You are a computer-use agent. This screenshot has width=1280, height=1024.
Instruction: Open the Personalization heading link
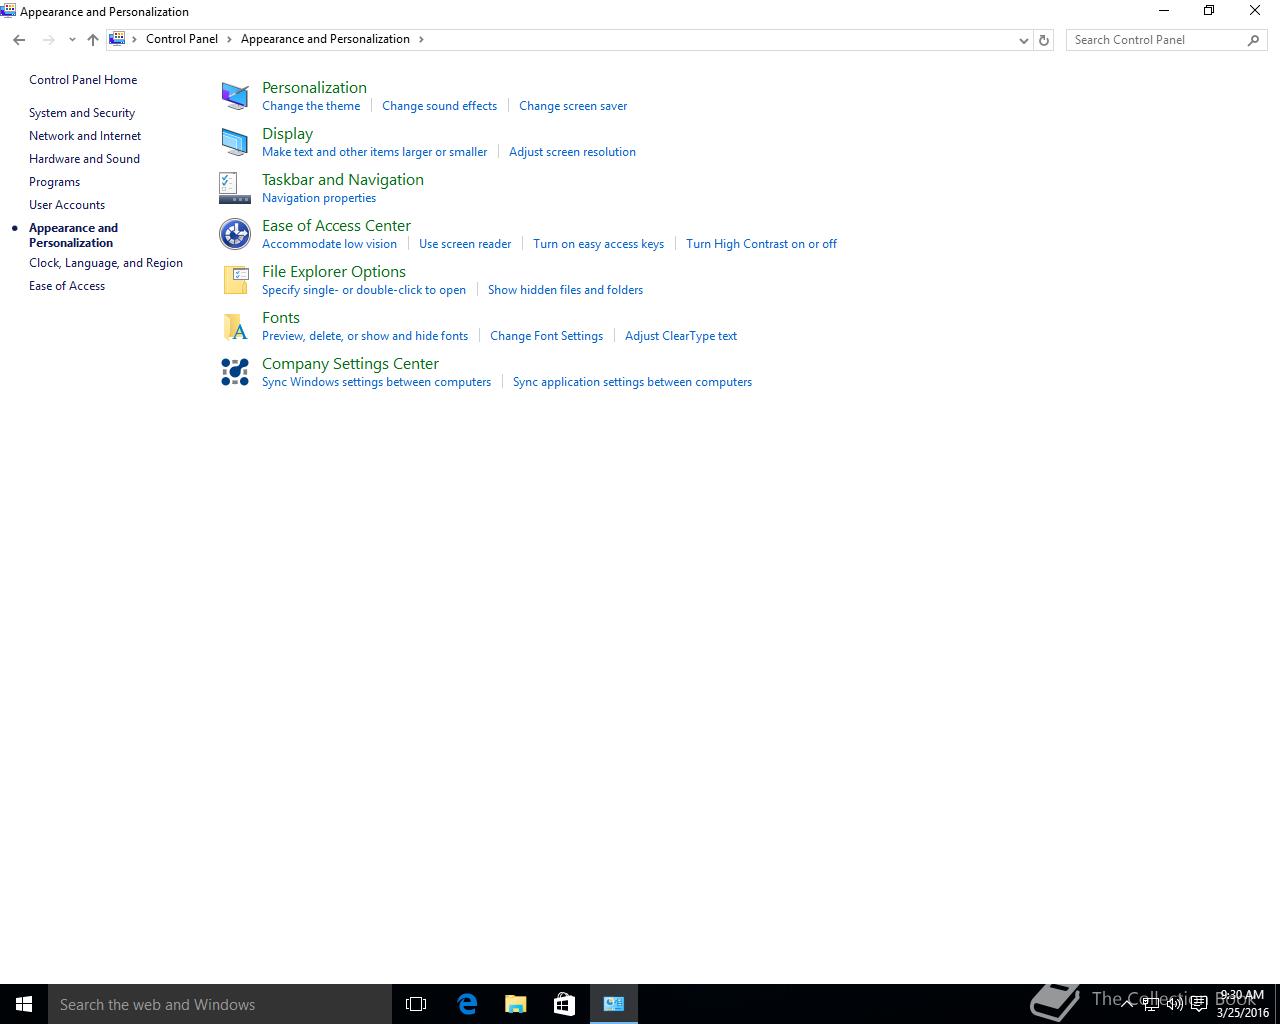(314, 88)
